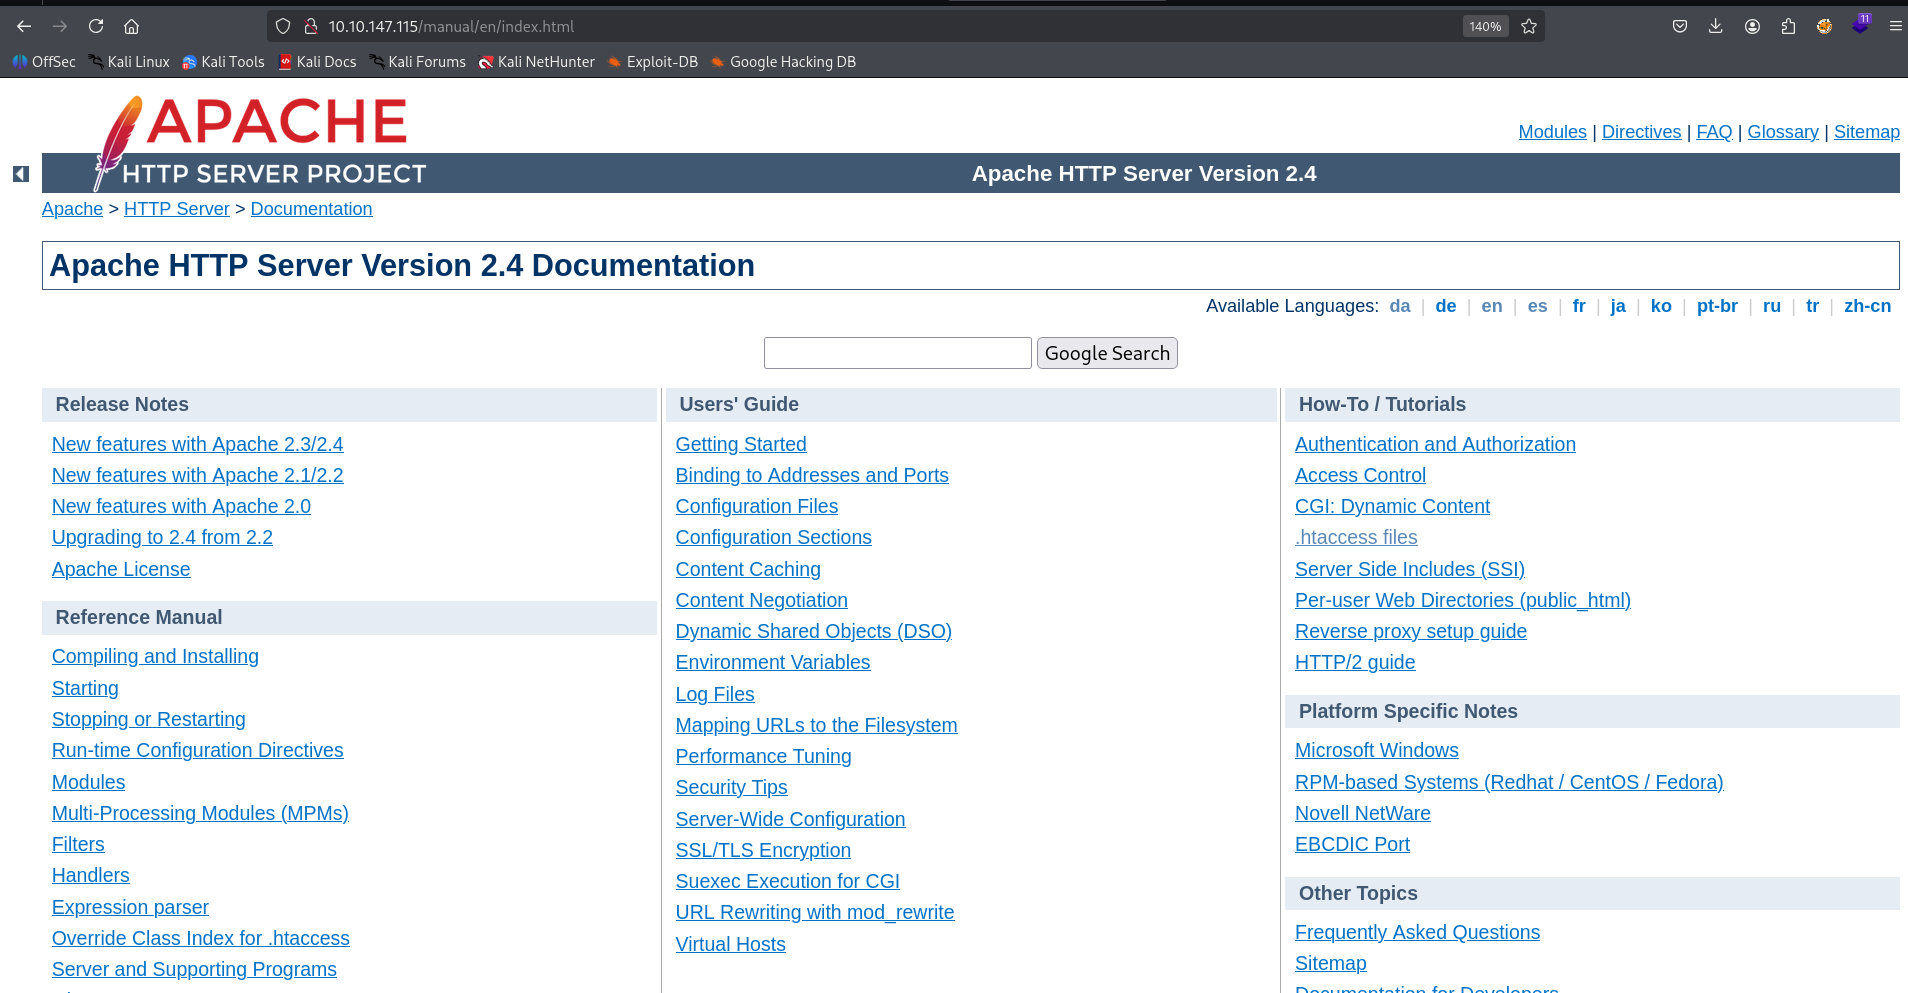Image resolution: width=1908 pixels, height=993 pixels.
Task: Reset zoom by clicking the 140% indicator
Action: [1484, 26]
